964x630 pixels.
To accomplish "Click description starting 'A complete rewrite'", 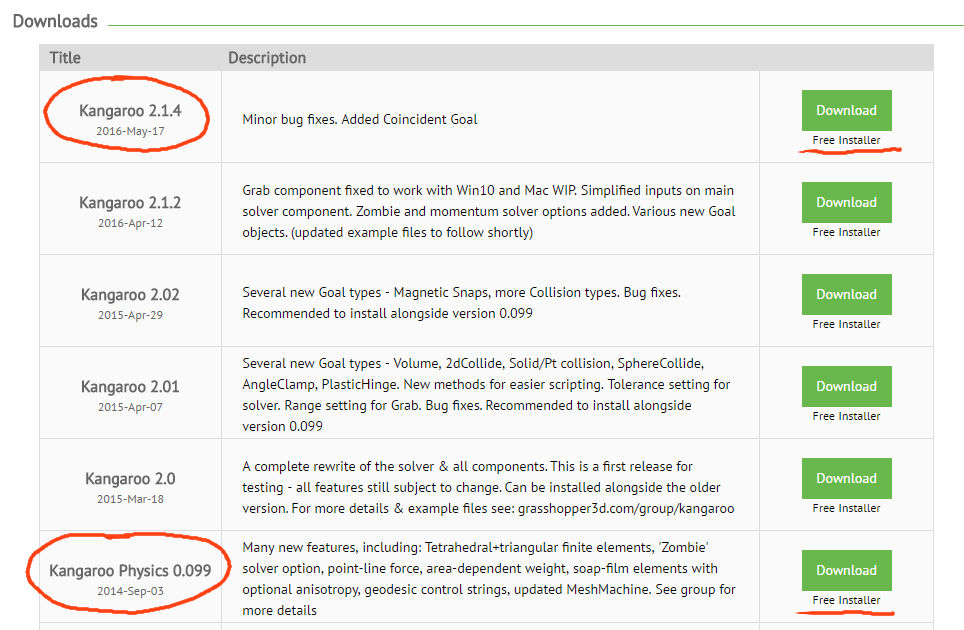I will [x=488, y=487].
